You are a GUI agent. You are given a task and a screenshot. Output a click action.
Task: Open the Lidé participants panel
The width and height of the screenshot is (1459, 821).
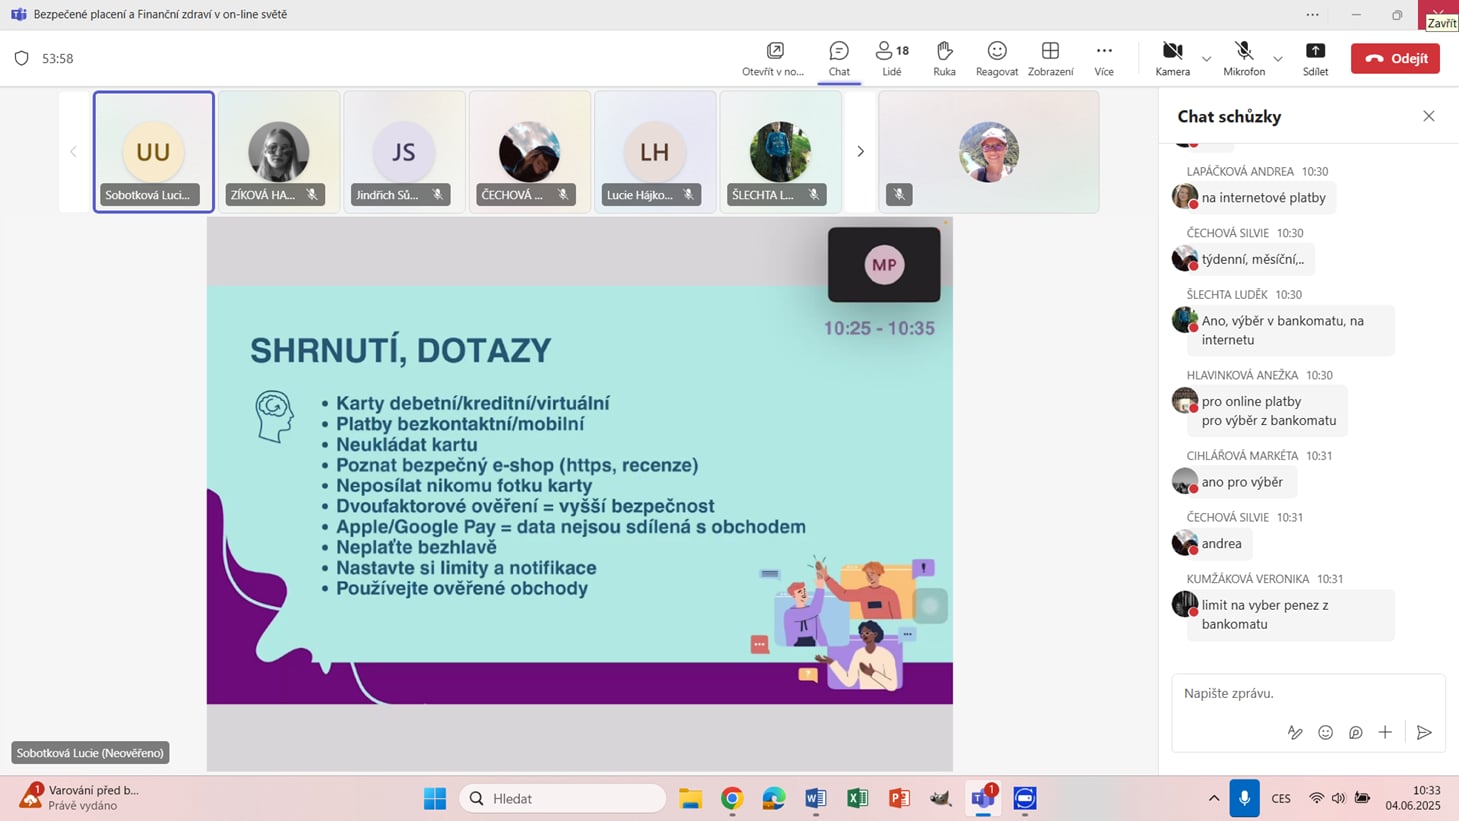click(x=891, y=58)
